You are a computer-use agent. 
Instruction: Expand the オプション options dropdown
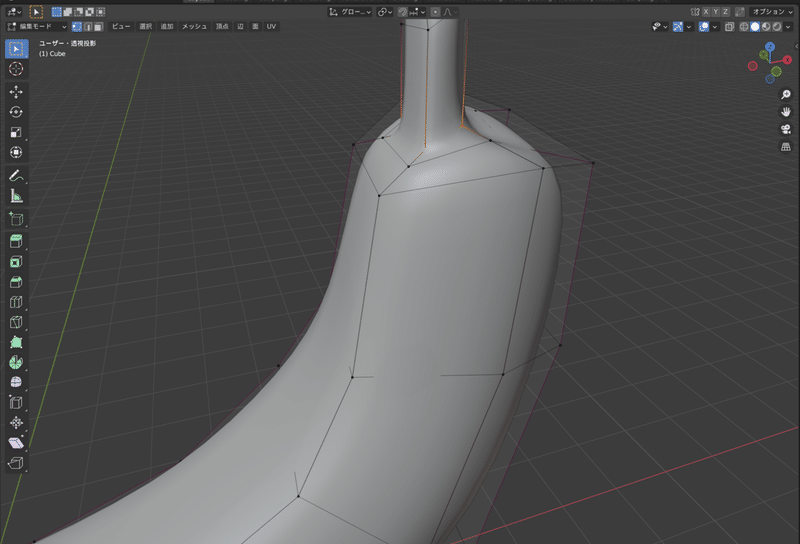click(x=772, y=11)
